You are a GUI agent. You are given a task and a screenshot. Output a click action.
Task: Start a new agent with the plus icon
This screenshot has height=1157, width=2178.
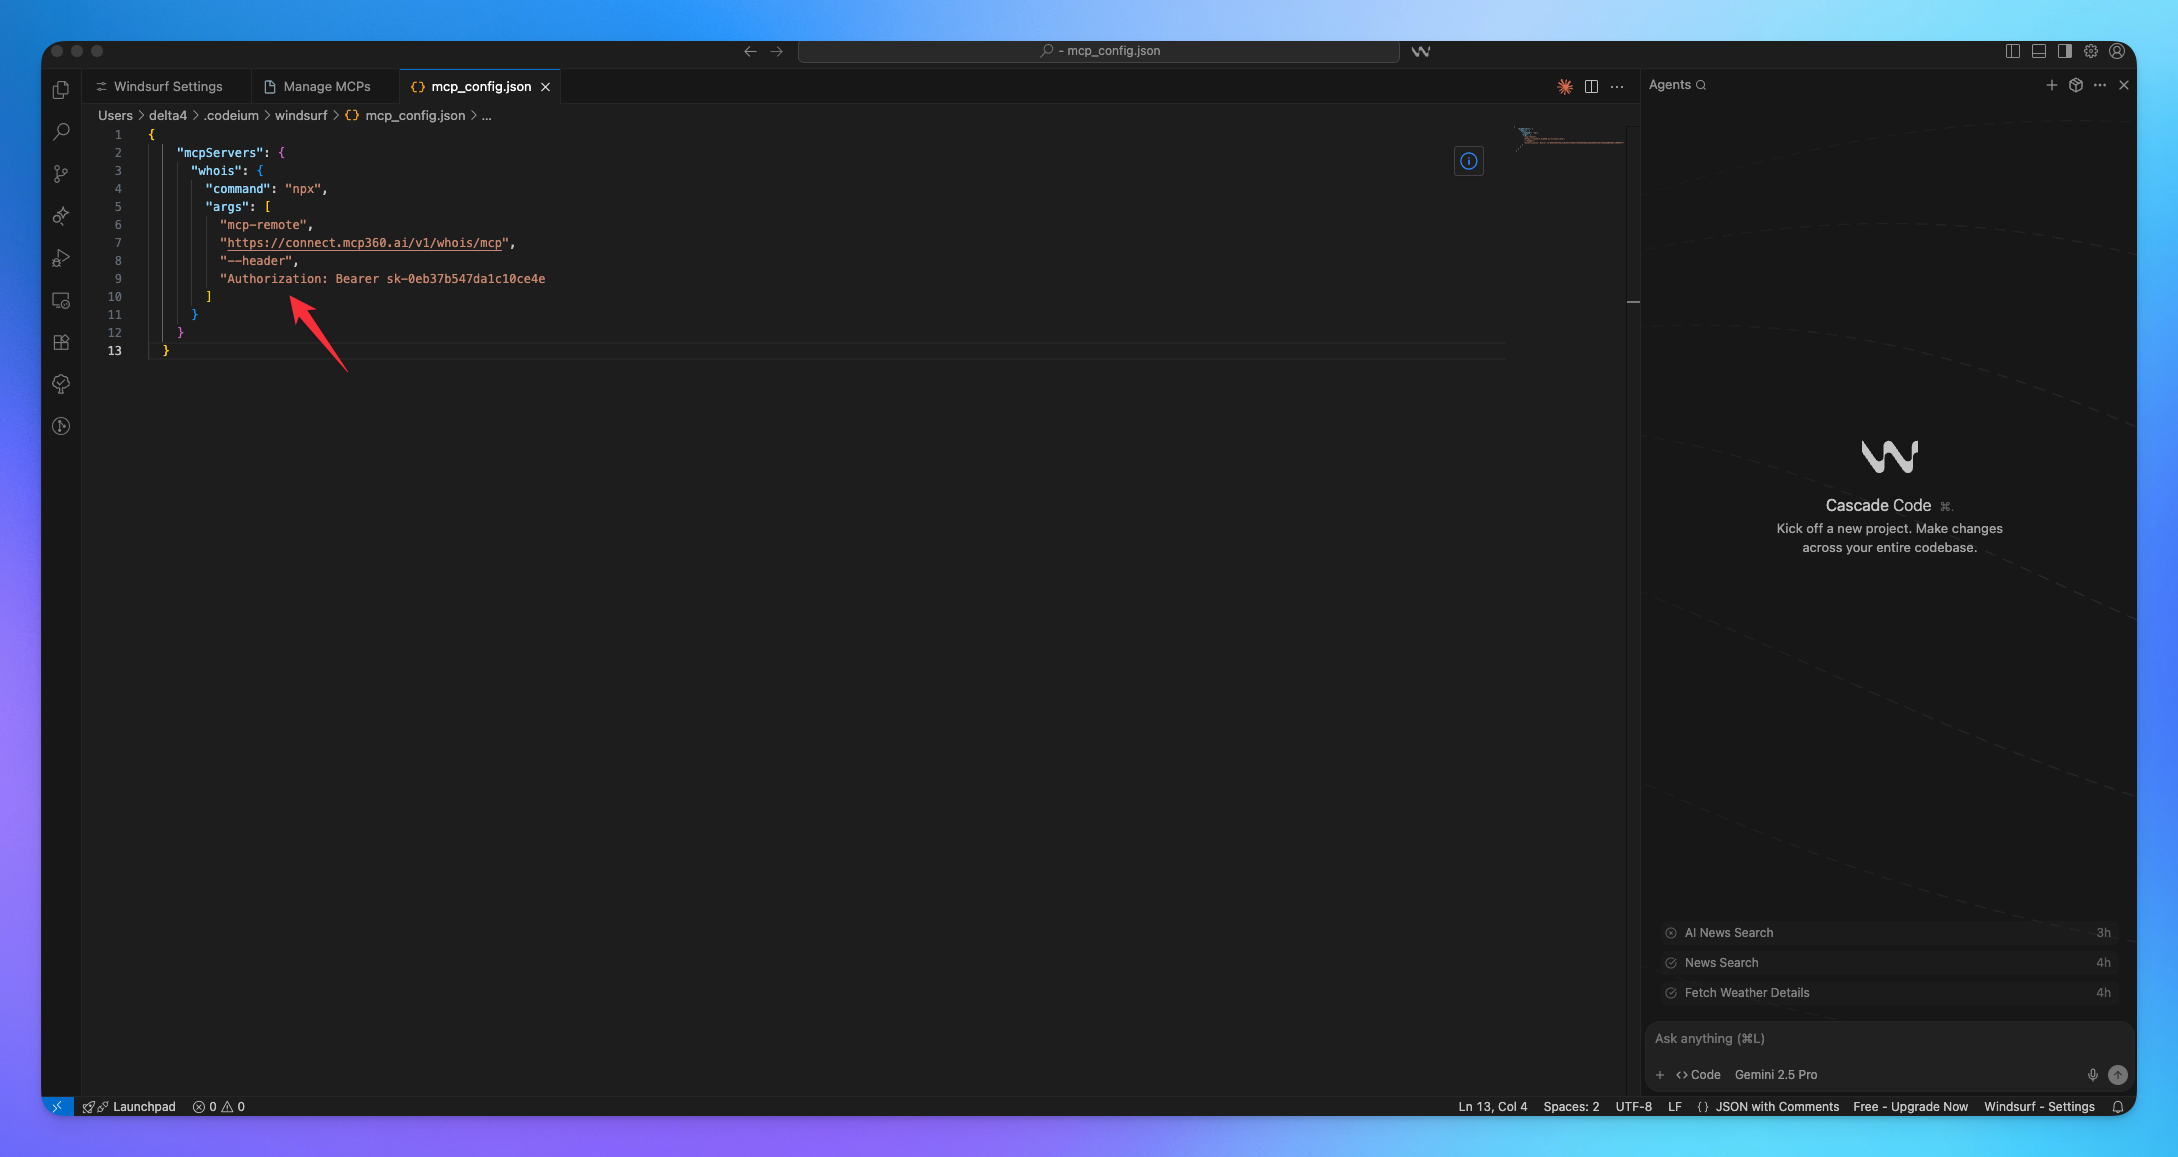coord(2052,85)
